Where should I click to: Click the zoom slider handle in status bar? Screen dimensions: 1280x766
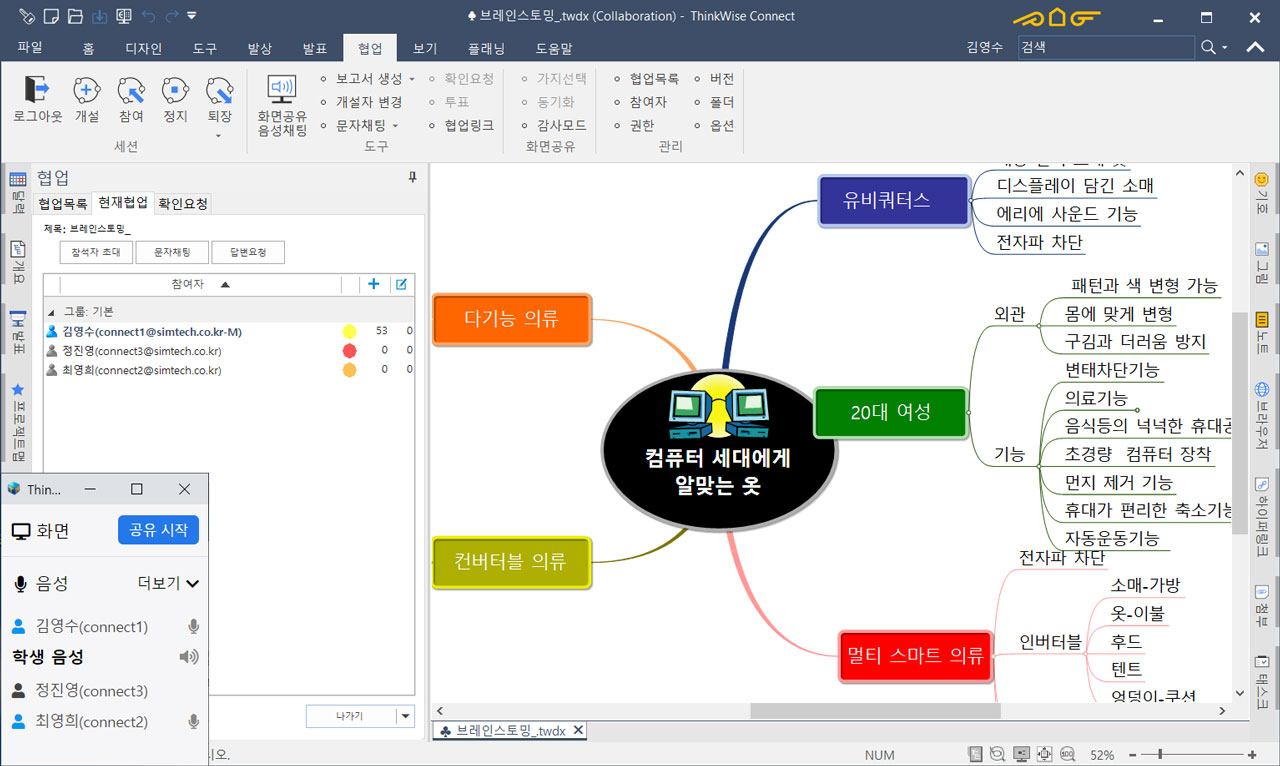(1158, 754)
